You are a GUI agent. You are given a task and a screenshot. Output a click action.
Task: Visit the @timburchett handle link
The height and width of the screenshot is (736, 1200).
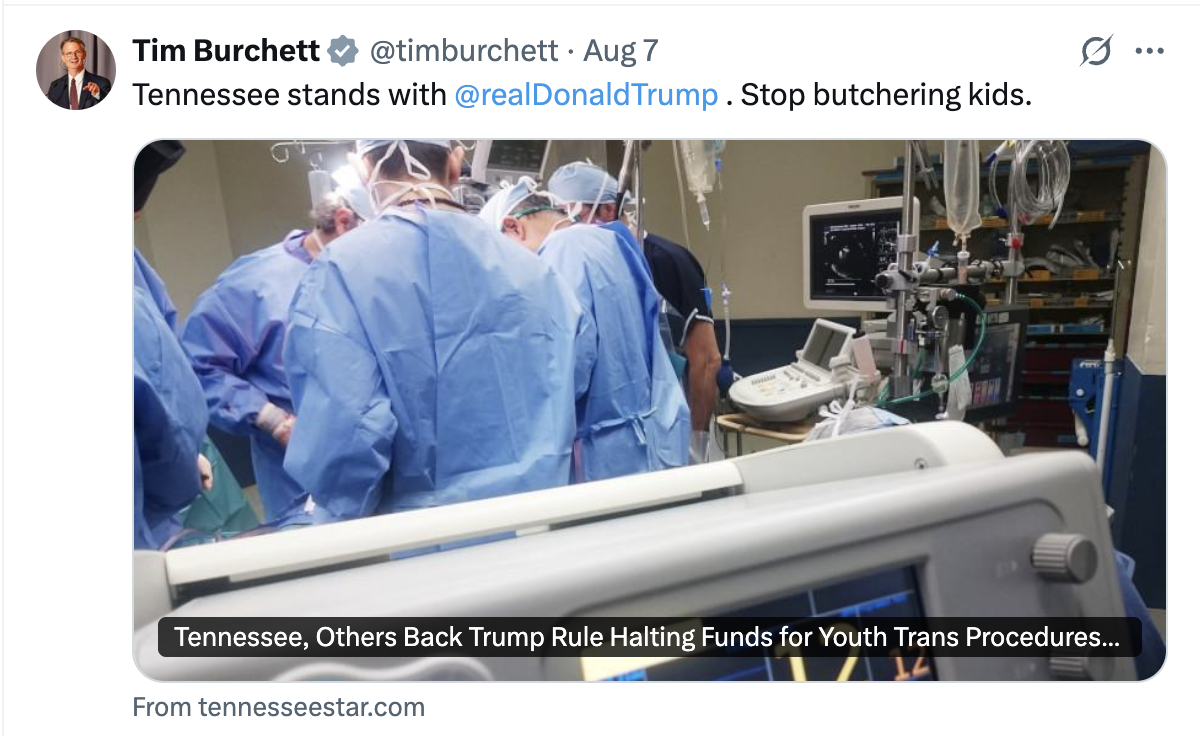point(464,50)
